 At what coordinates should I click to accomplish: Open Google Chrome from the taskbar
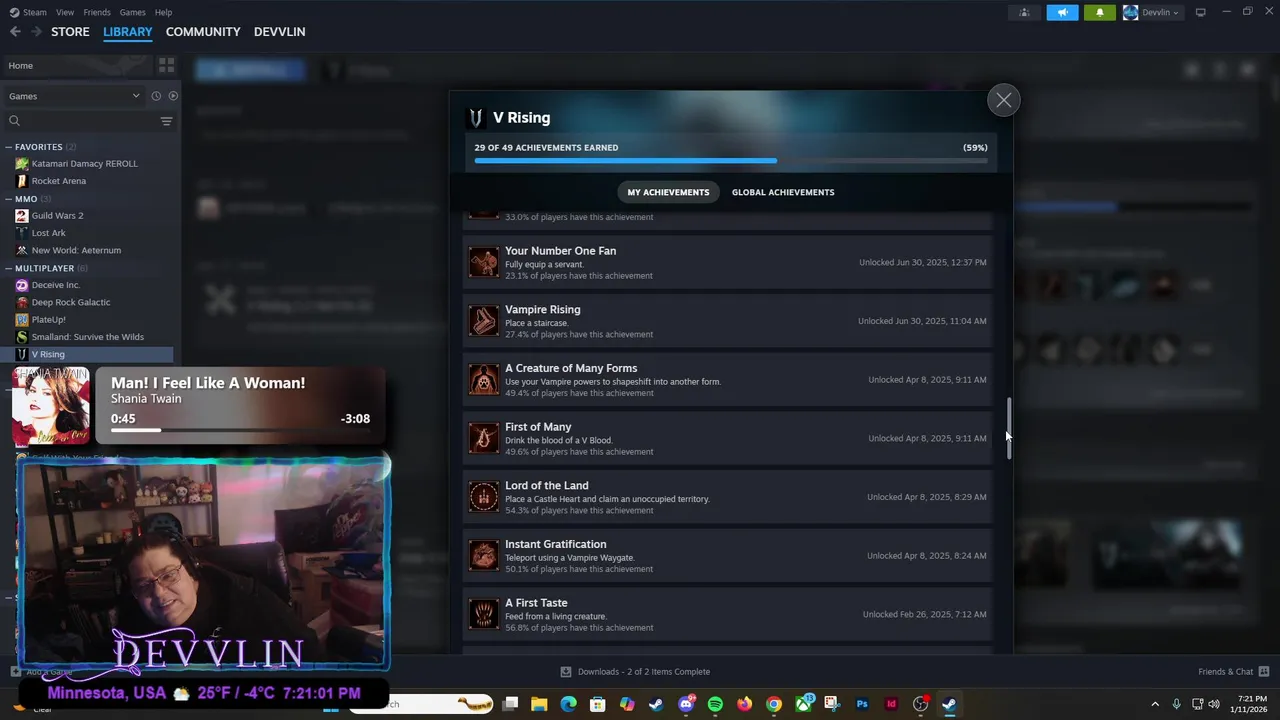coord(774,704)
